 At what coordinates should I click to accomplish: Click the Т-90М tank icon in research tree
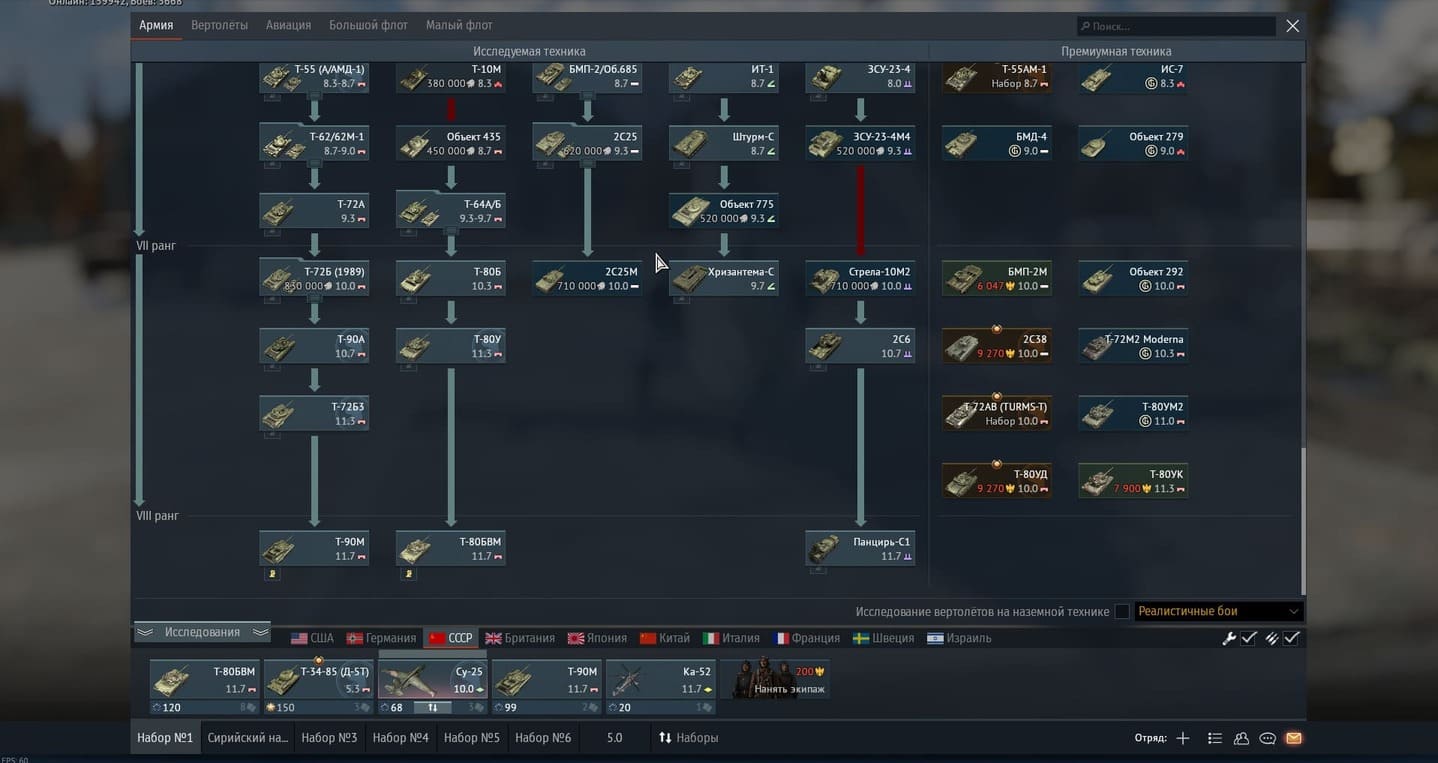pyautogui.click(x=278, y=550)
